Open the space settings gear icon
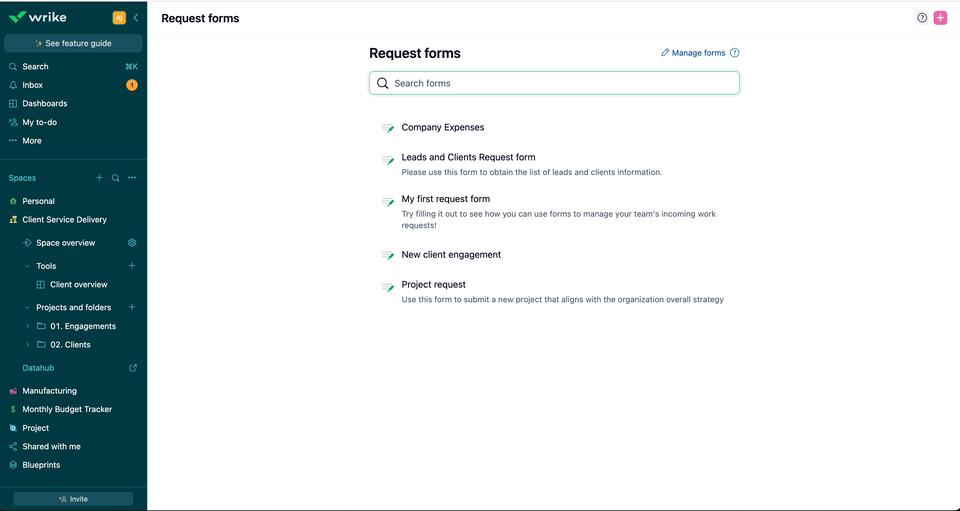960x511 pixels. pos(132,243)
